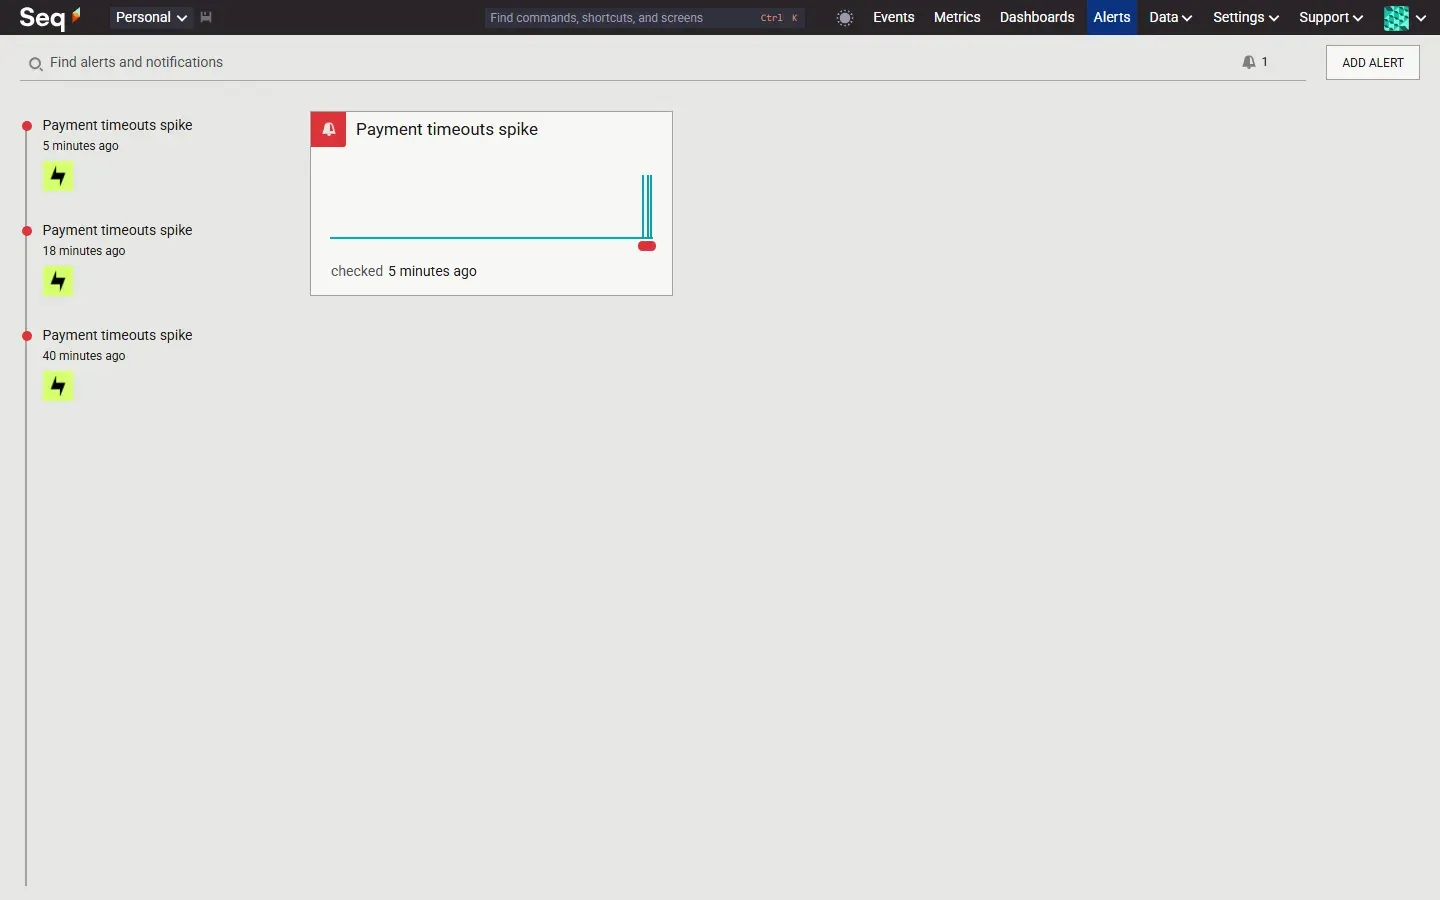The height and width of the screenshot is (900, 1440).
Task: Click the 'checked 5 minutes ago' text
Action: [x=404, y=271]
